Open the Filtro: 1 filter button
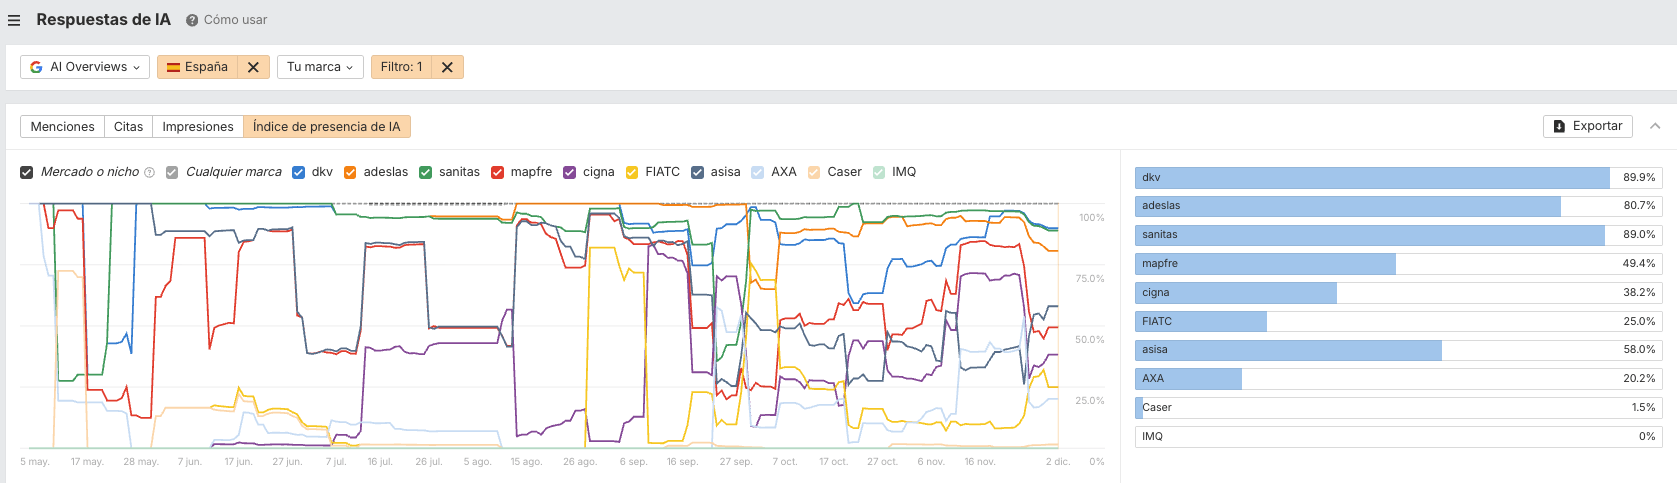Image resolution: width=1677 pixels, height=483 pixels. pos(401,67)
